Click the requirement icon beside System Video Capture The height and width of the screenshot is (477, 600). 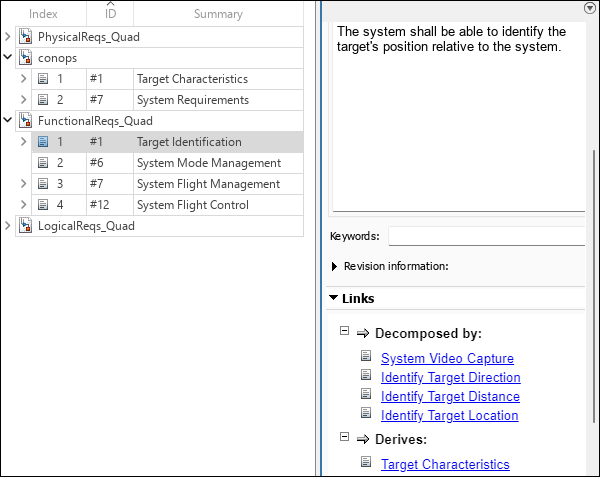click(366, 358)
